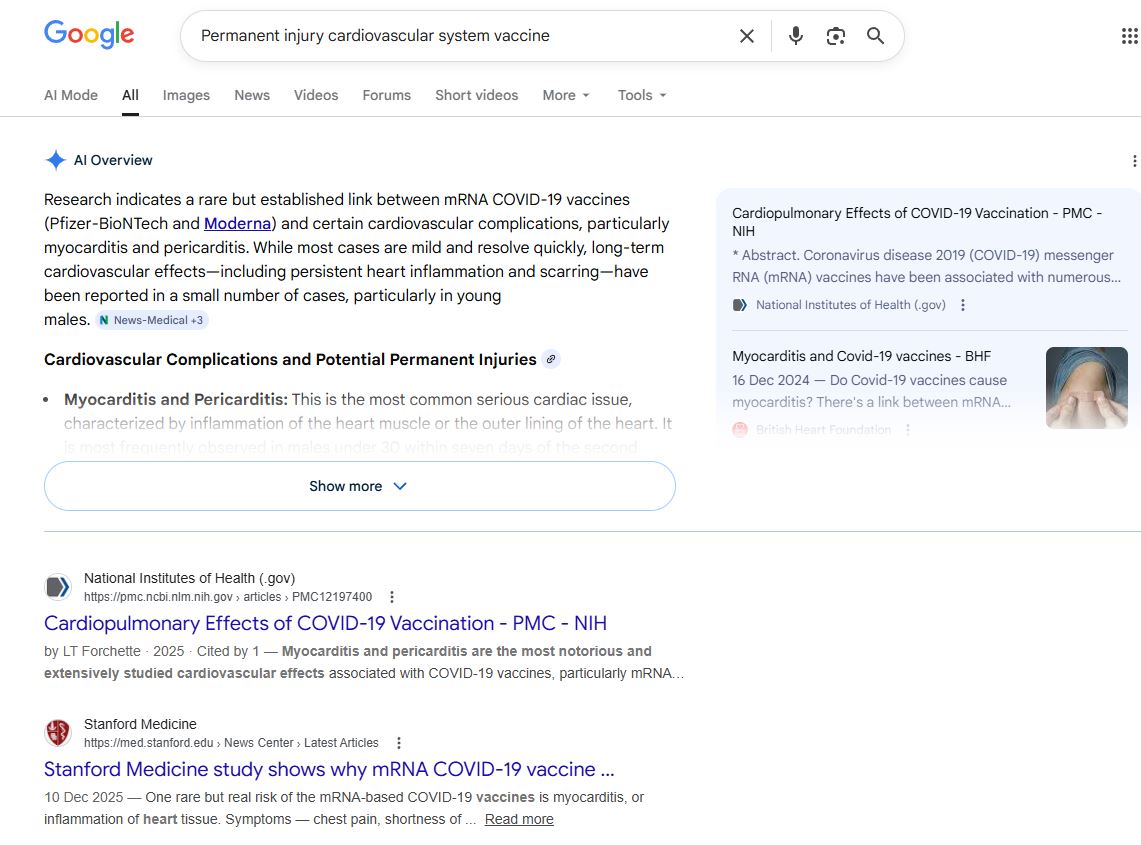Open Google Lens image search icon
Image resolution: width=1141 pixels, height=845 pixels.
coord(835,36)
